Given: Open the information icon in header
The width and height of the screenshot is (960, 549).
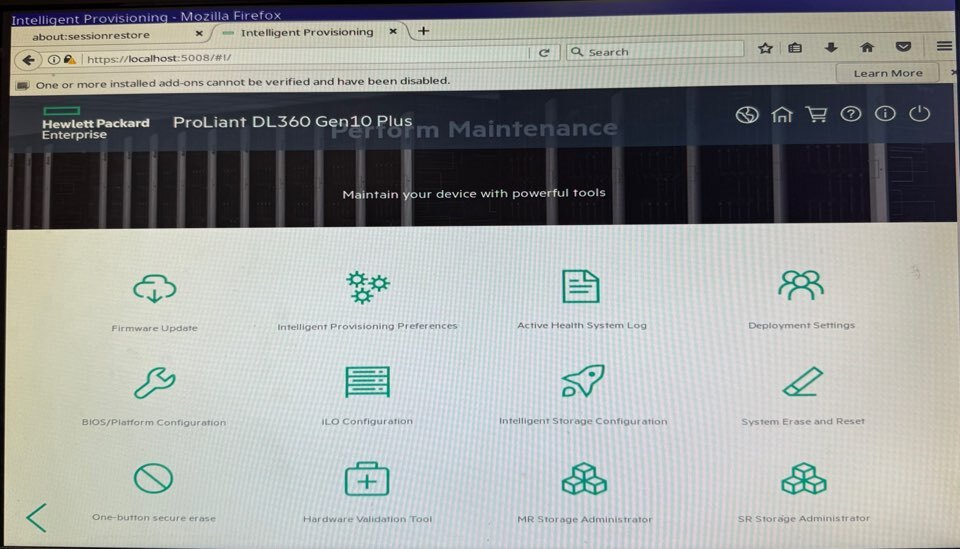Looking at the screenshot, I should click(885, 113).
